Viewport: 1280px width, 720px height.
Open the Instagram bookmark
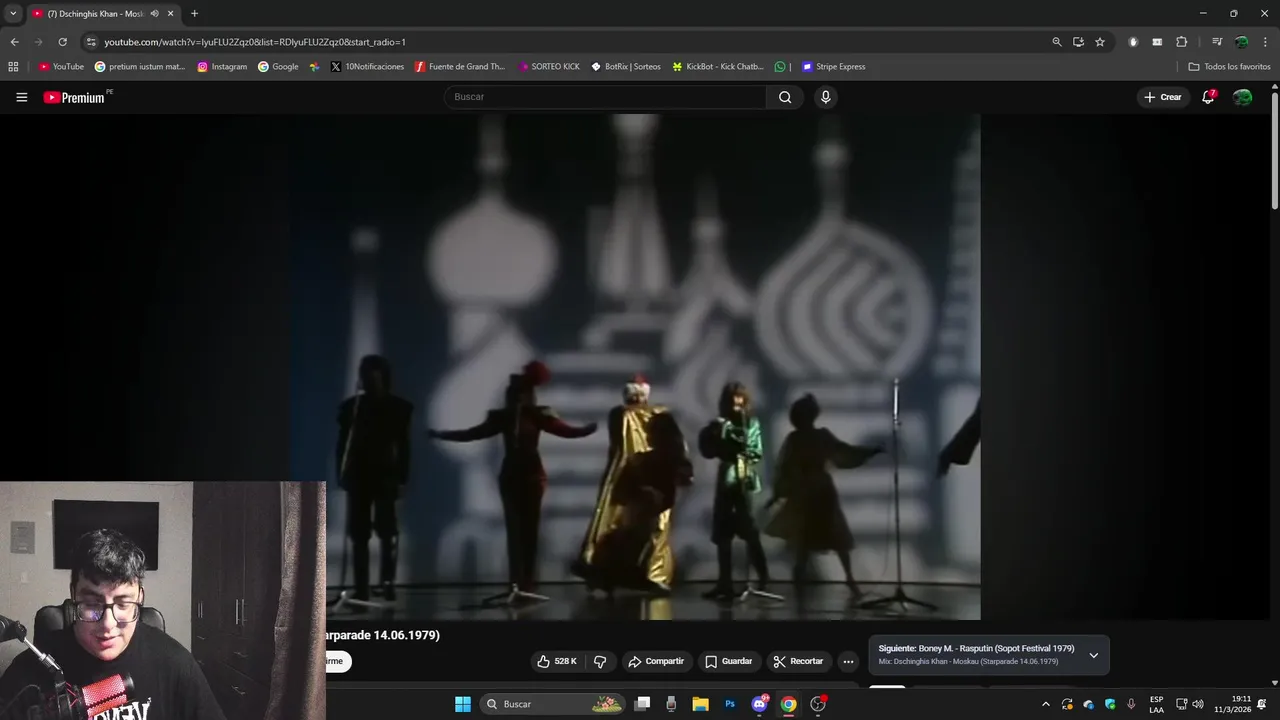point(222,67)
